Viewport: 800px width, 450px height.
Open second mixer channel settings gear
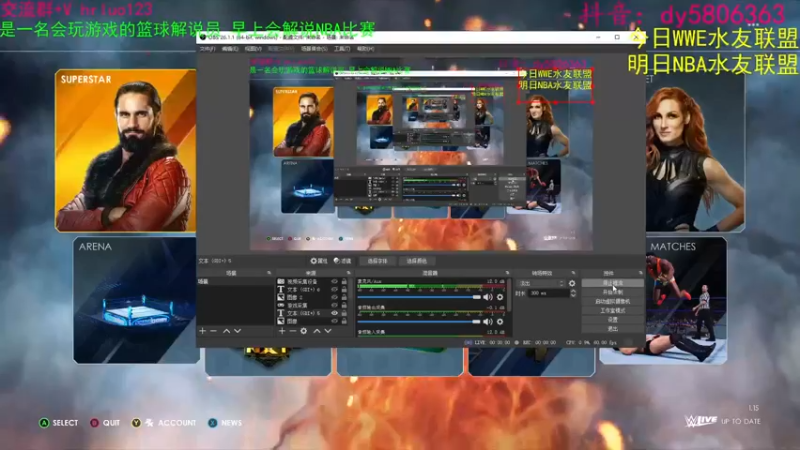click(x=500, y=321)
